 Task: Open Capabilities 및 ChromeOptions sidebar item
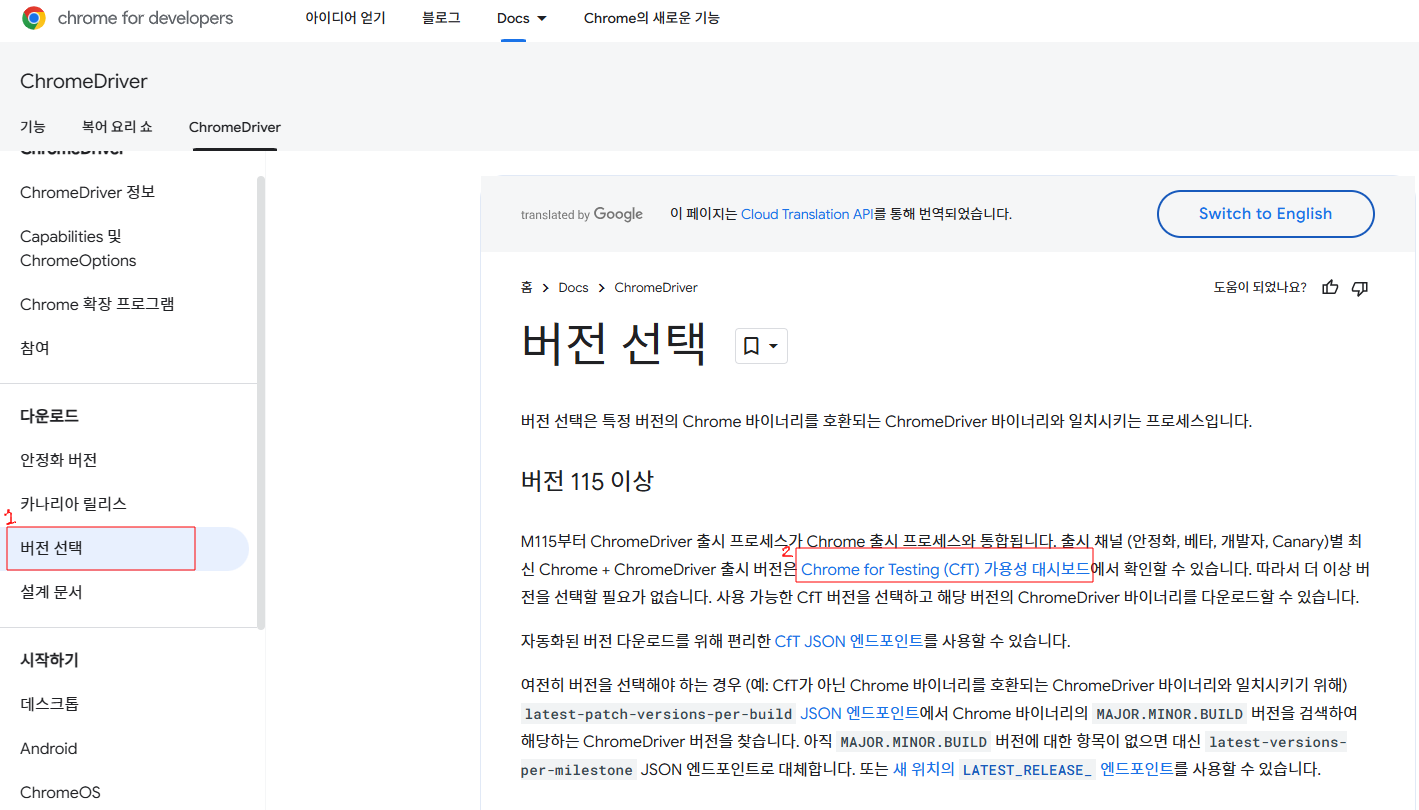[x=78, y=248]
